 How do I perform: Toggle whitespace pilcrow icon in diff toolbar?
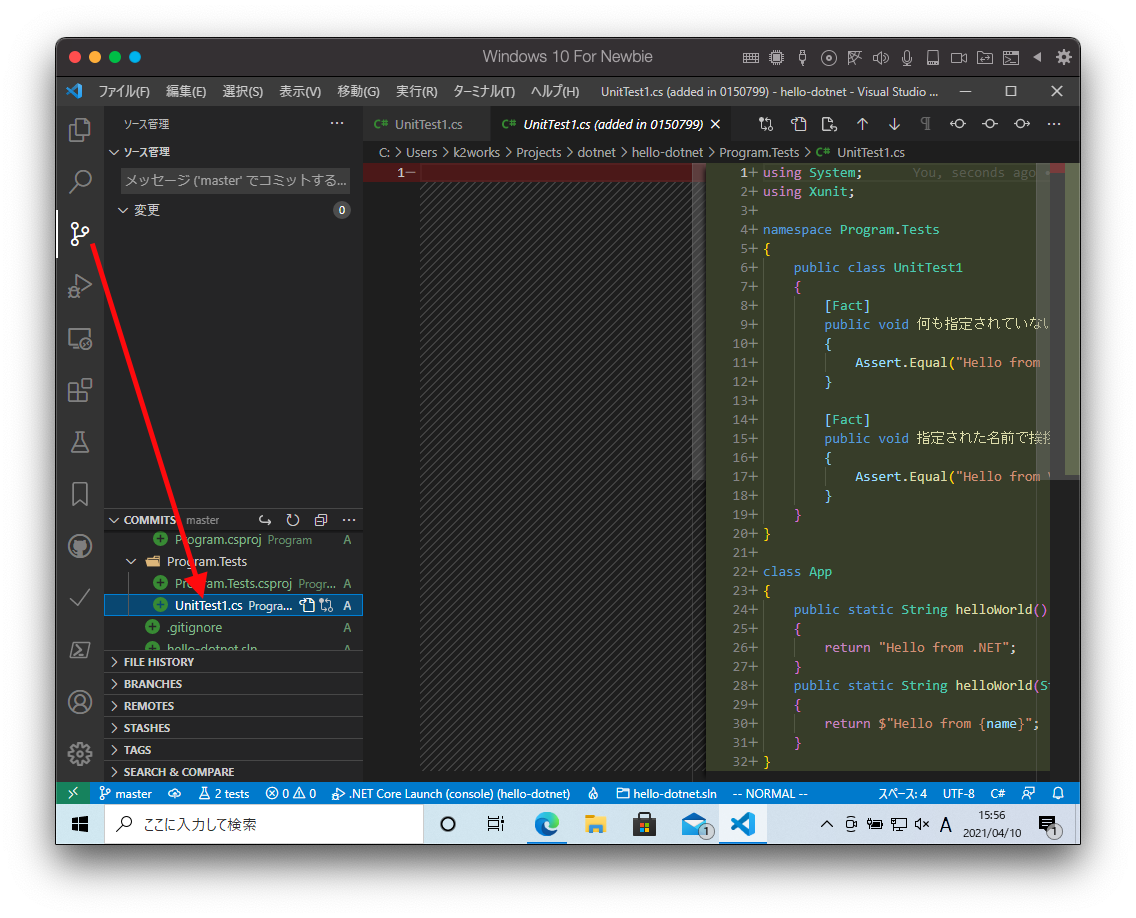pyautogui.click(x=926, y=125)
